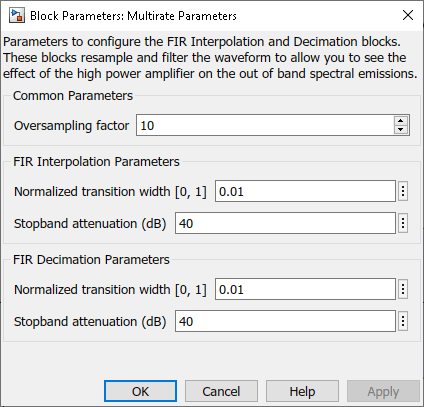Click the FIR Interpolation stopband attenuation field
The width and height of the screenshot is (424, 407).
click(285, 223)
